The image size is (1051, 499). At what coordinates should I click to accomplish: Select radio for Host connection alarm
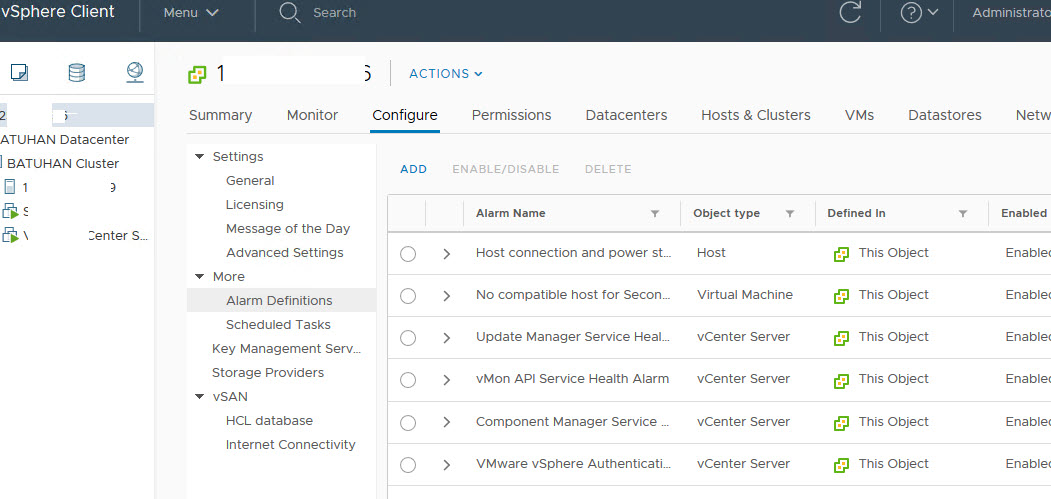click(407, 254)
